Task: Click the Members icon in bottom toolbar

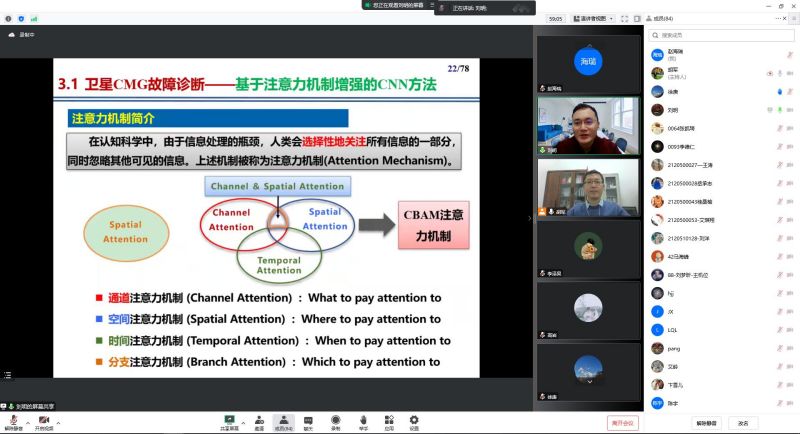Action: 284,421
